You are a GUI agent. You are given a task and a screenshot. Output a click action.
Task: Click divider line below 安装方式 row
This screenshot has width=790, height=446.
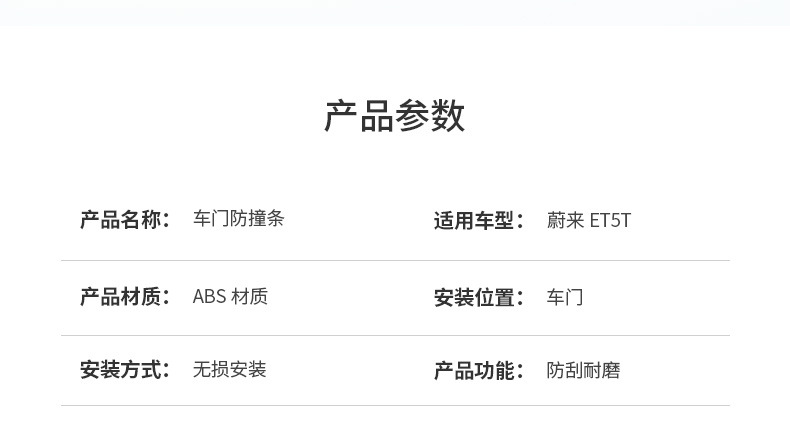click(395, 406)
